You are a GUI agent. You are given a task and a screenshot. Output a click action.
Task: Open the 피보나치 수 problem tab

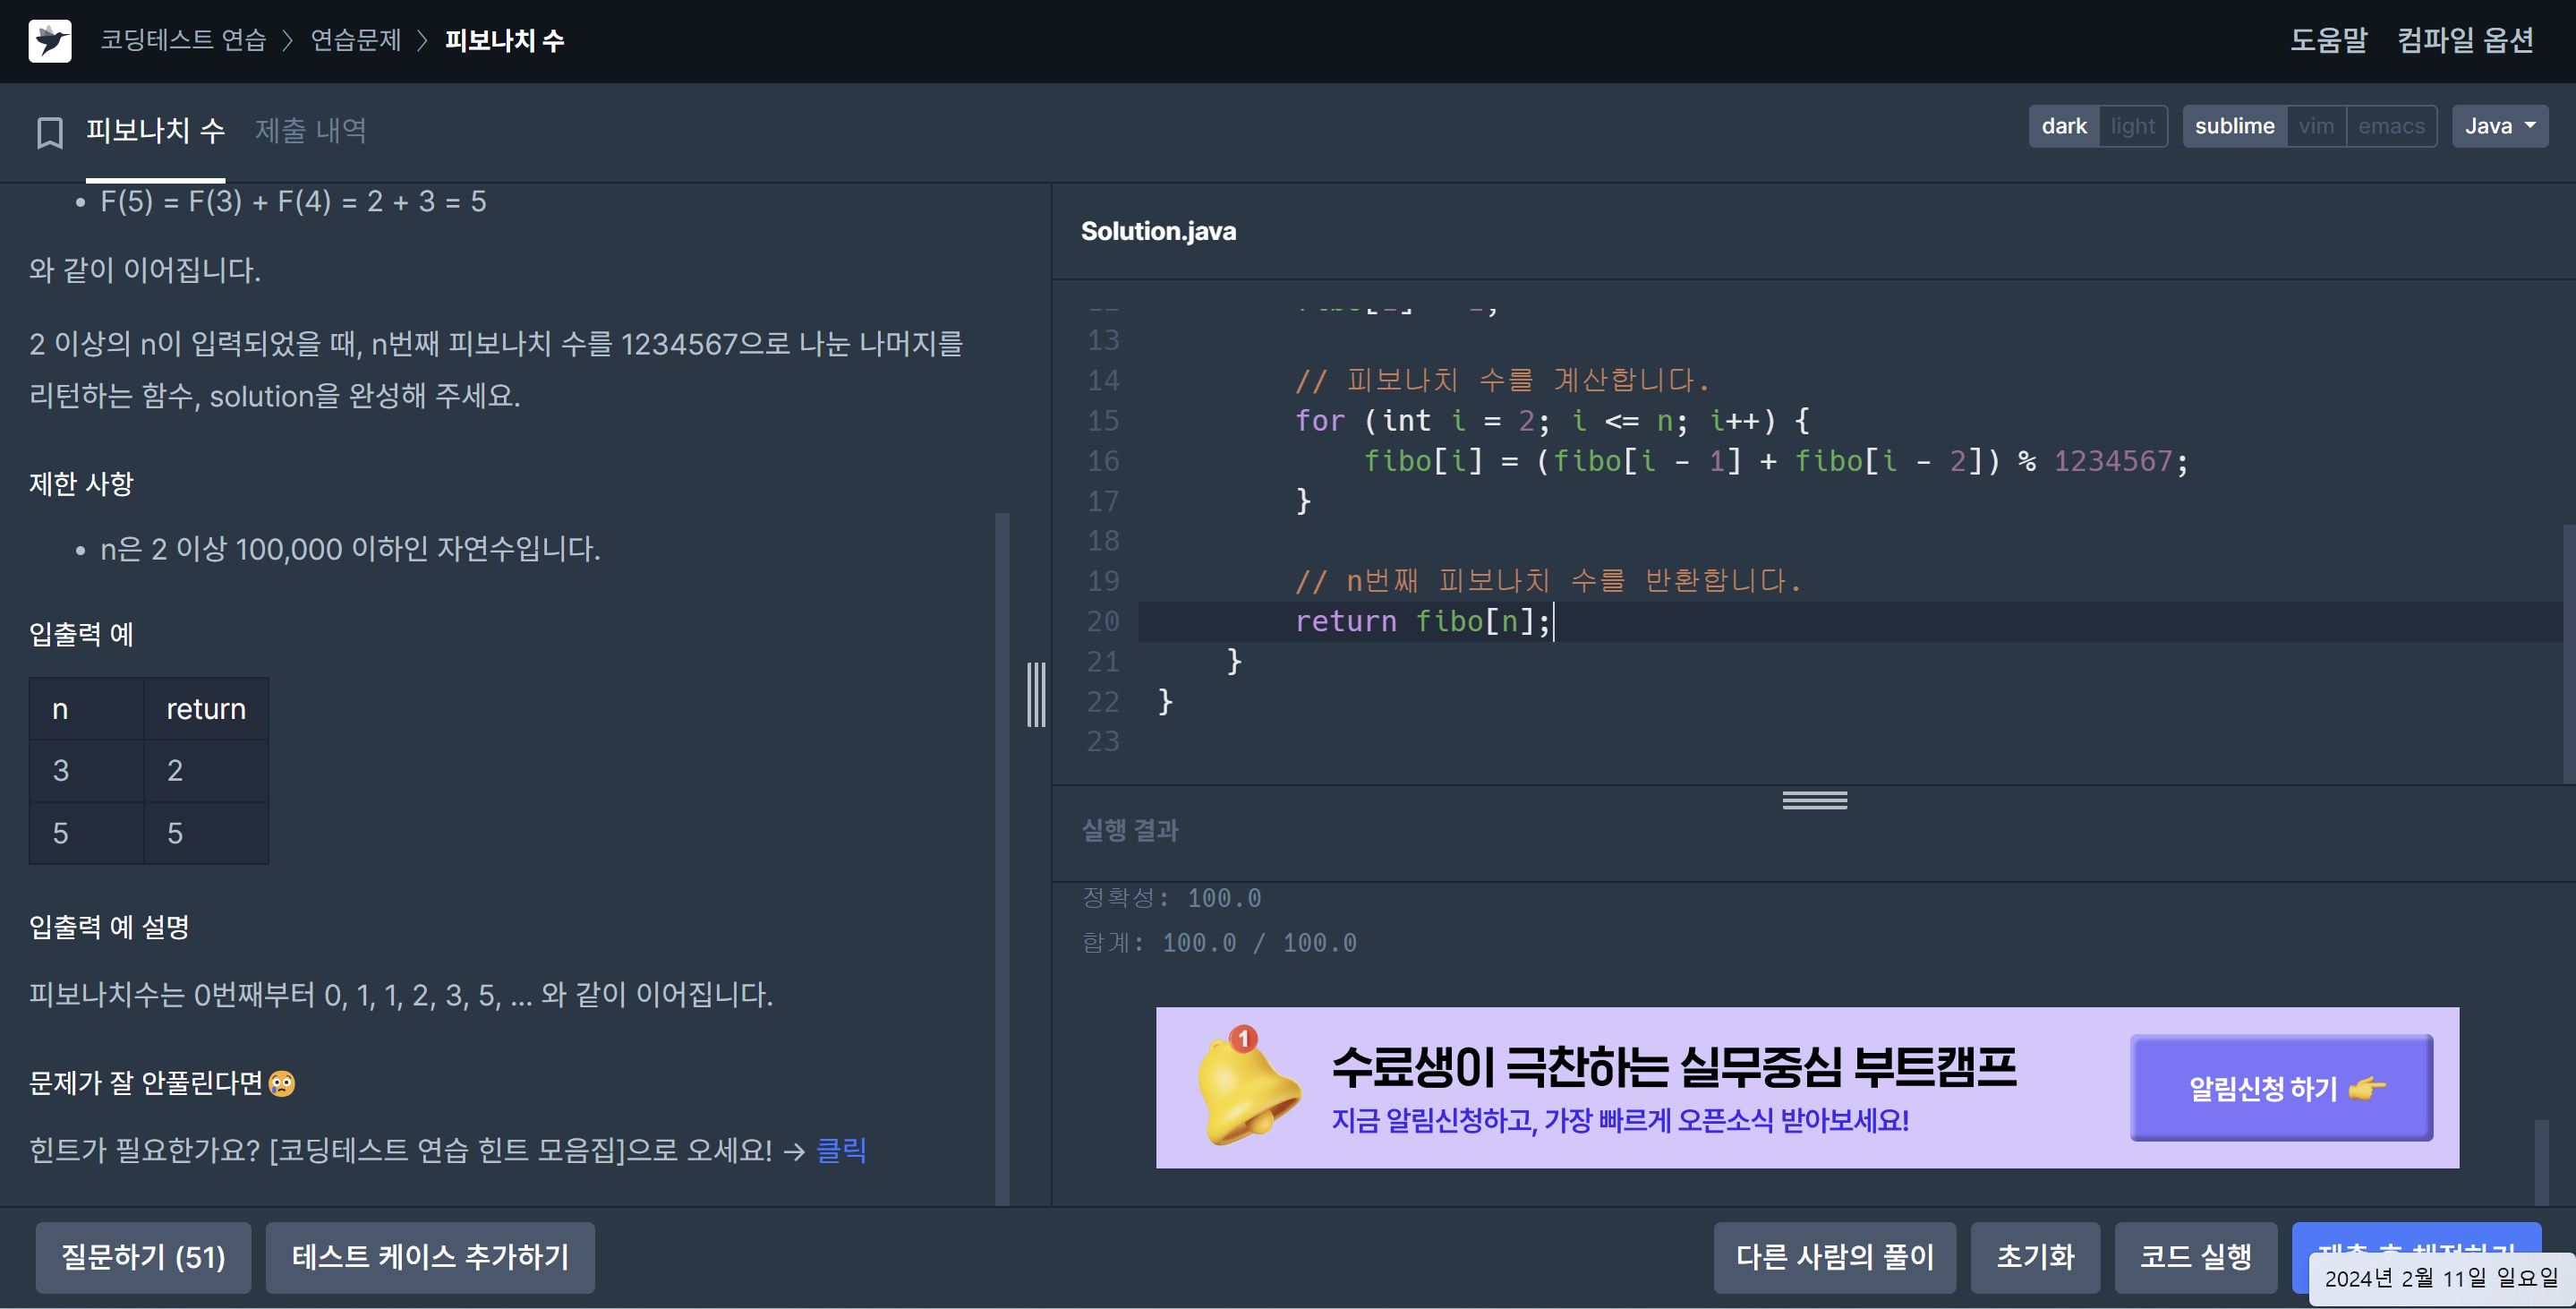pos(155,131)
